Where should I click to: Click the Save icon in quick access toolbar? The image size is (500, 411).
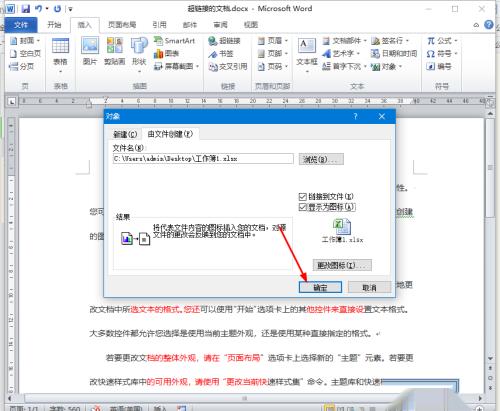(x=26, y=9)
